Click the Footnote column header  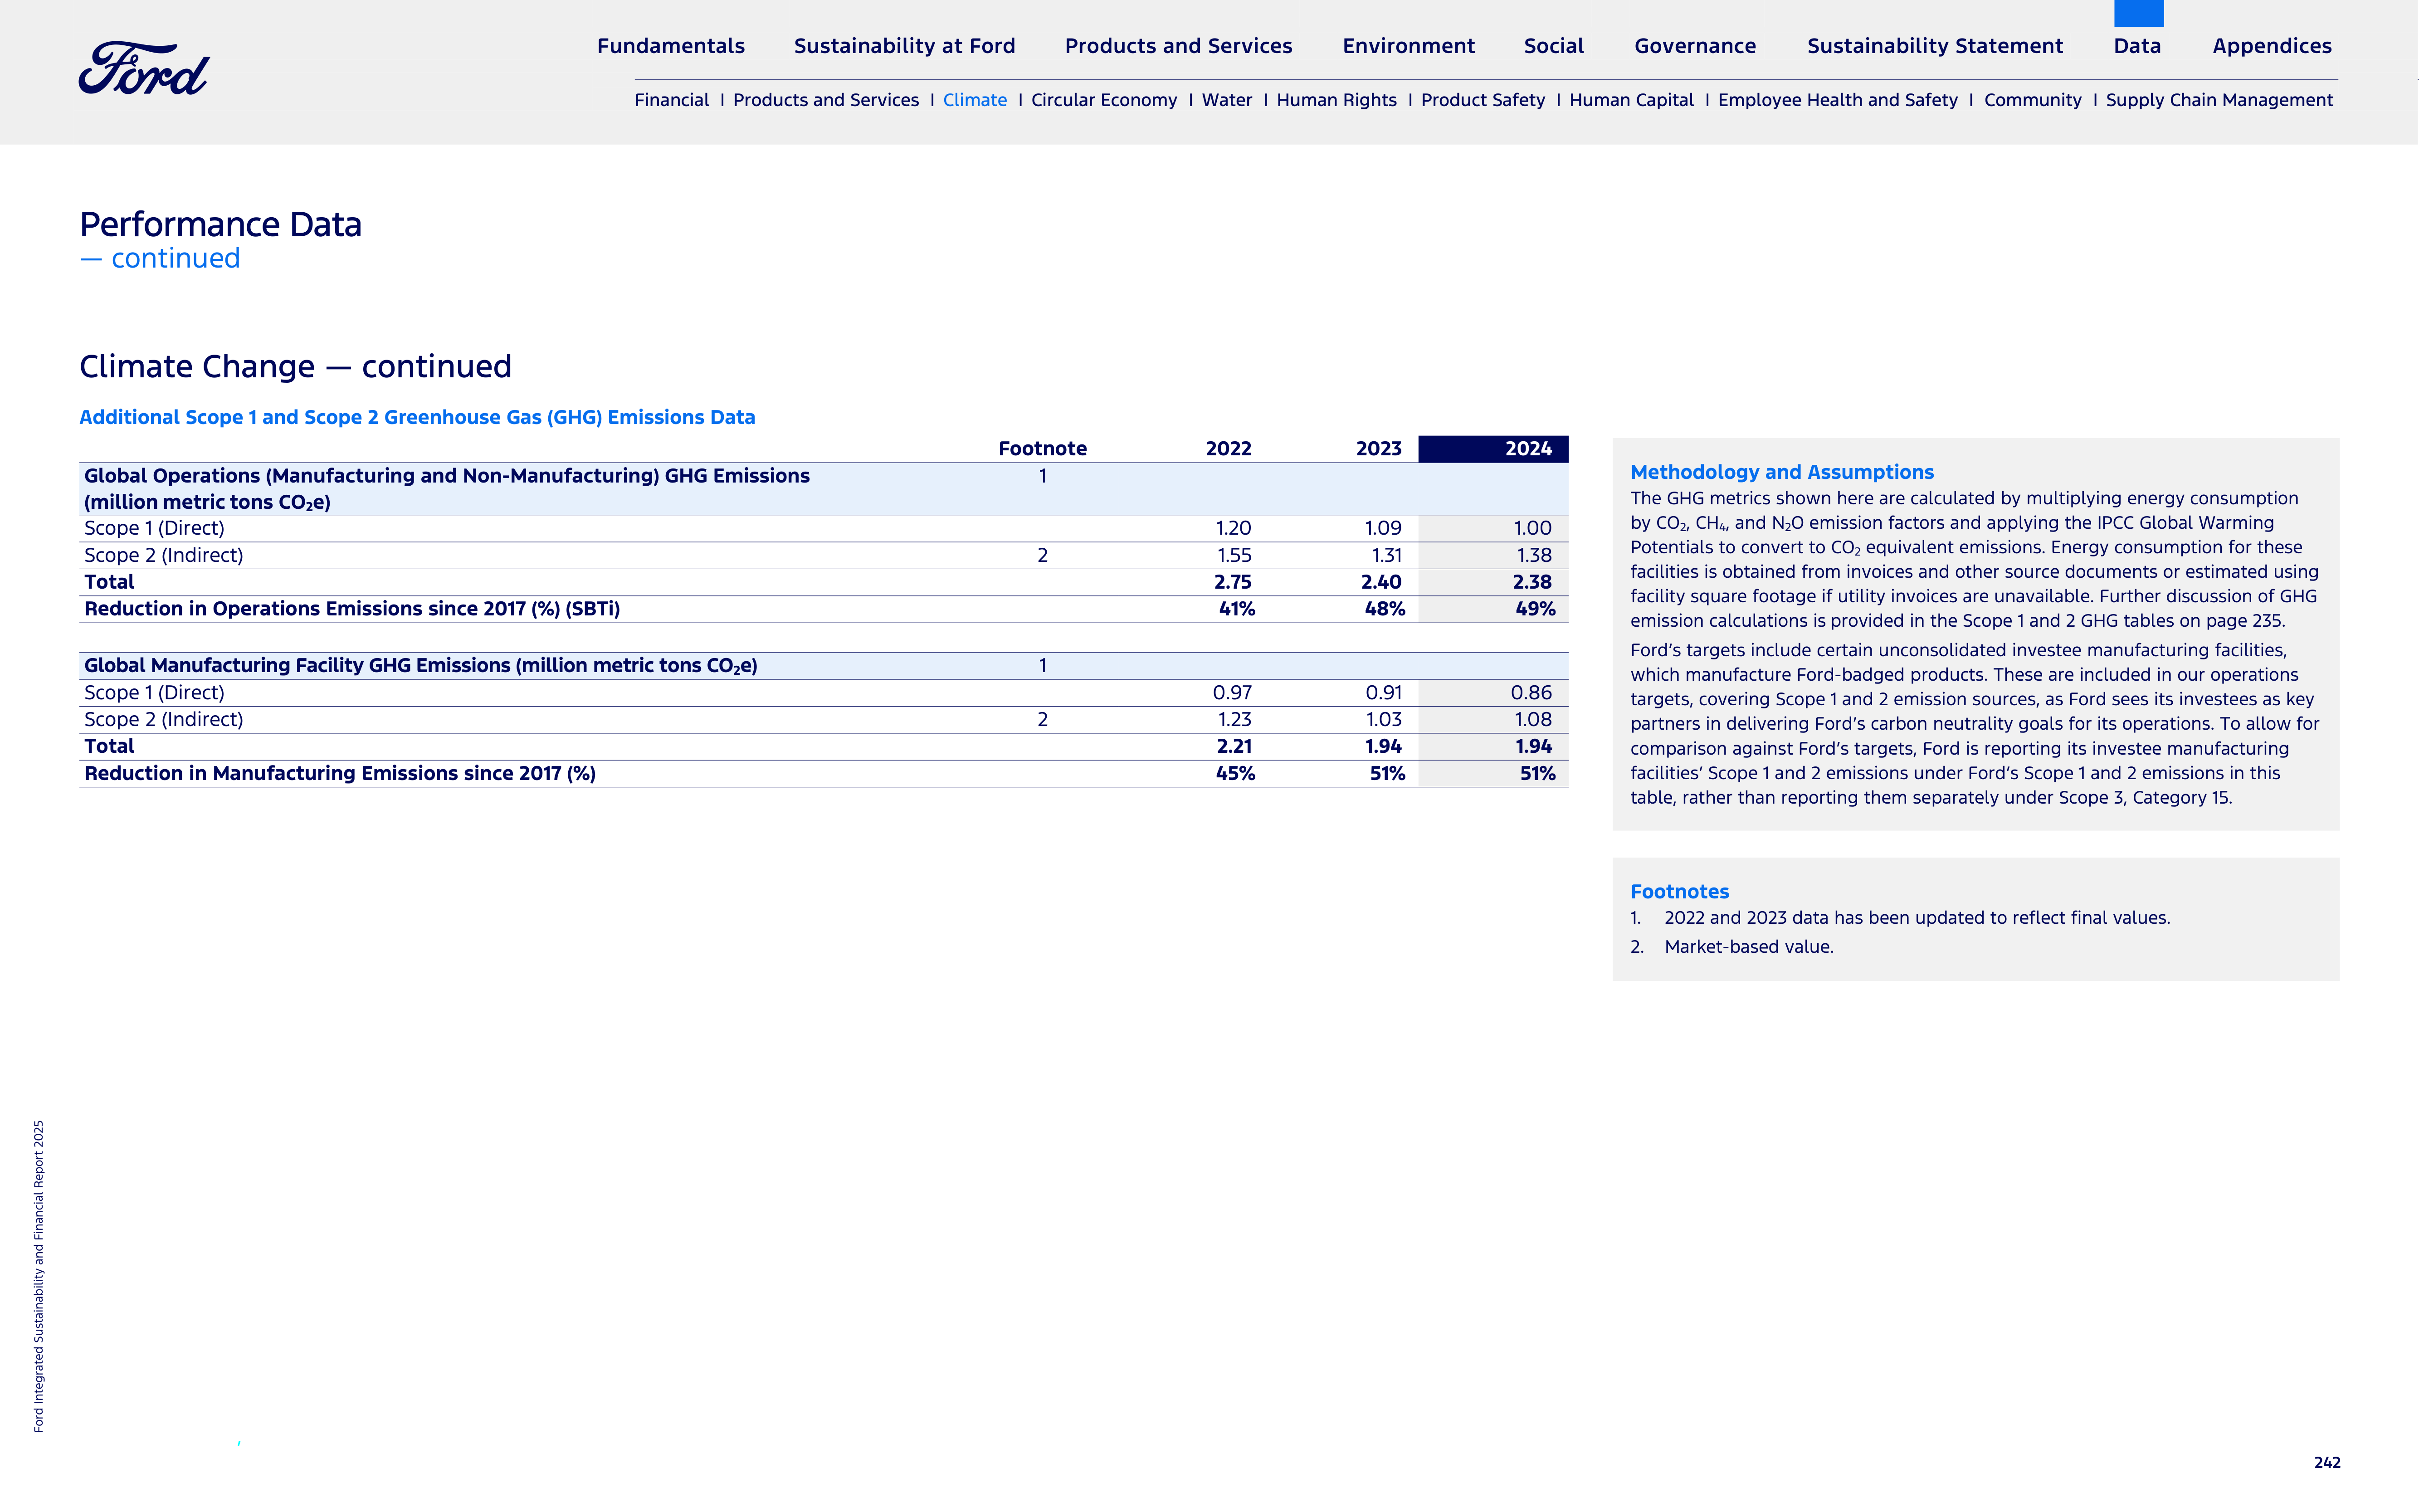1042,449
